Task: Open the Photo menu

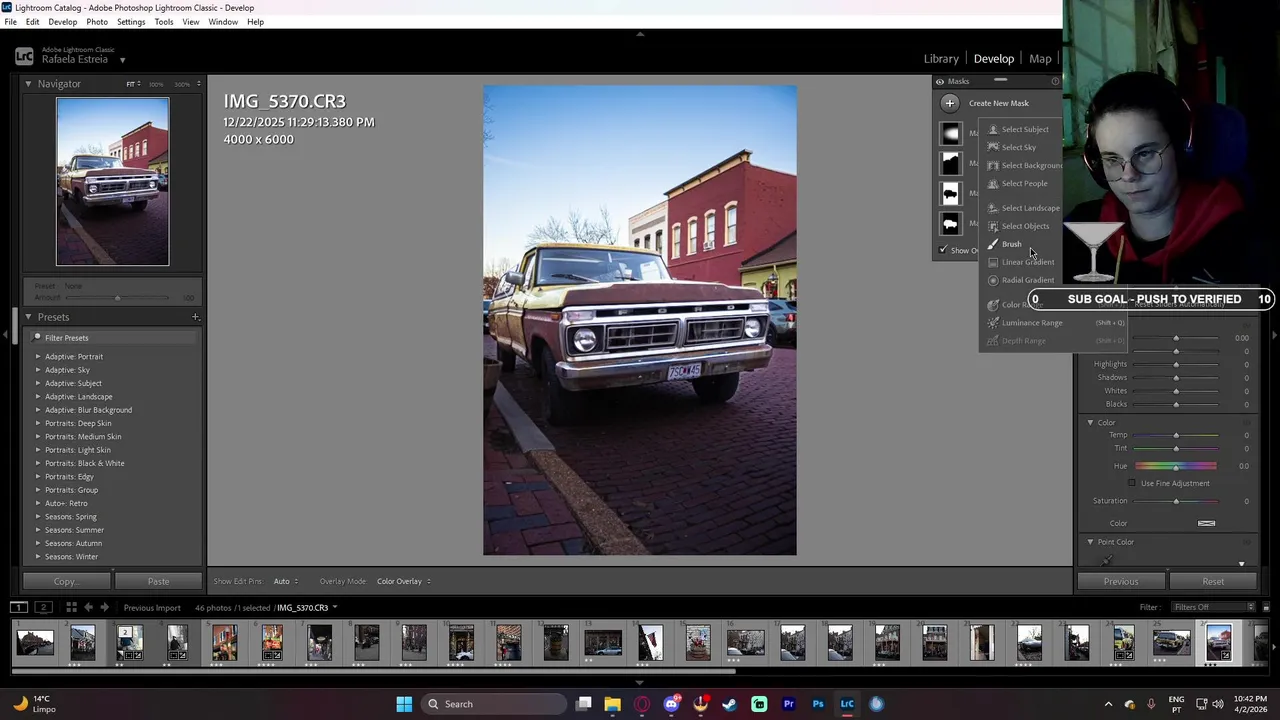Action: click(x=97, y=22)
